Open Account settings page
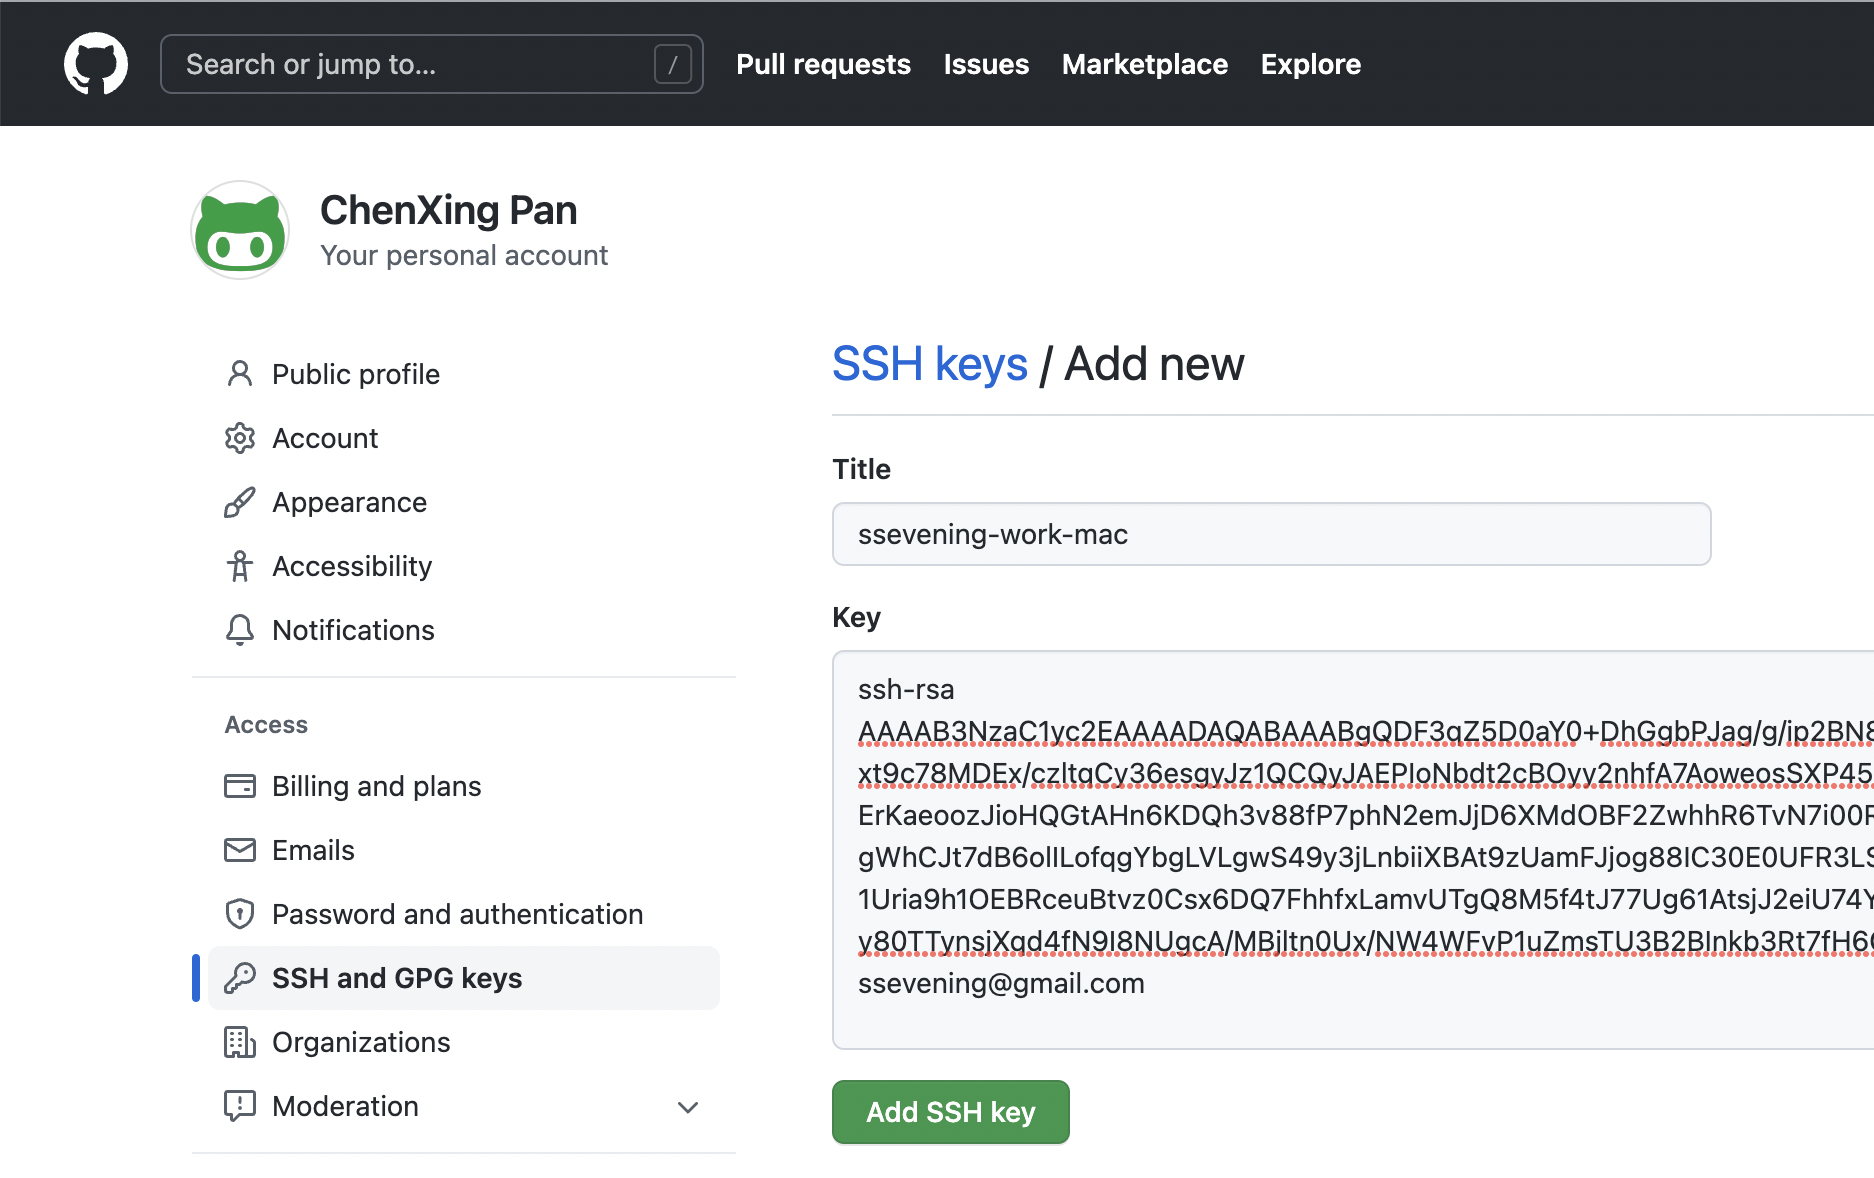The width and height of the screenshot is (1874, 1178). click(x=325, y=438)
